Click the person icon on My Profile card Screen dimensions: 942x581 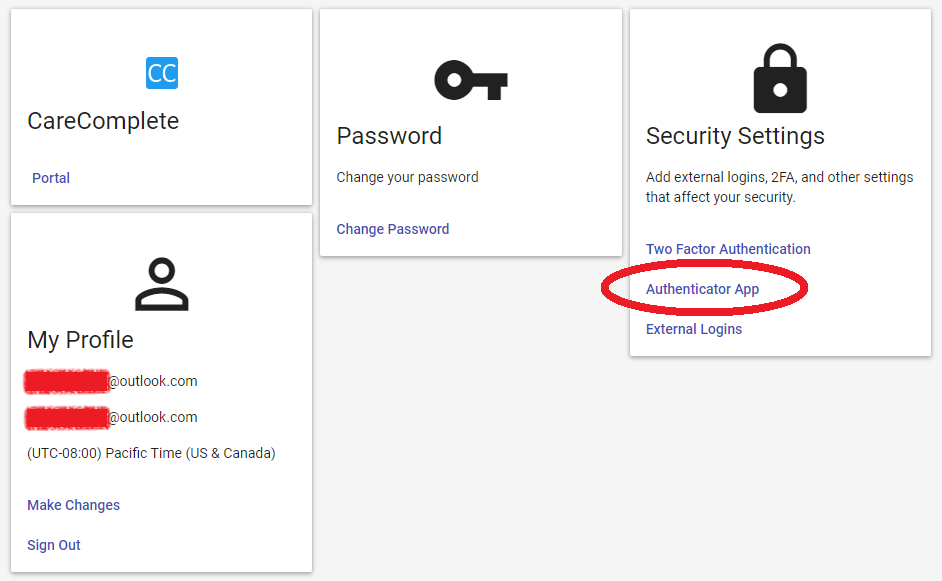[x=161, y=283]
